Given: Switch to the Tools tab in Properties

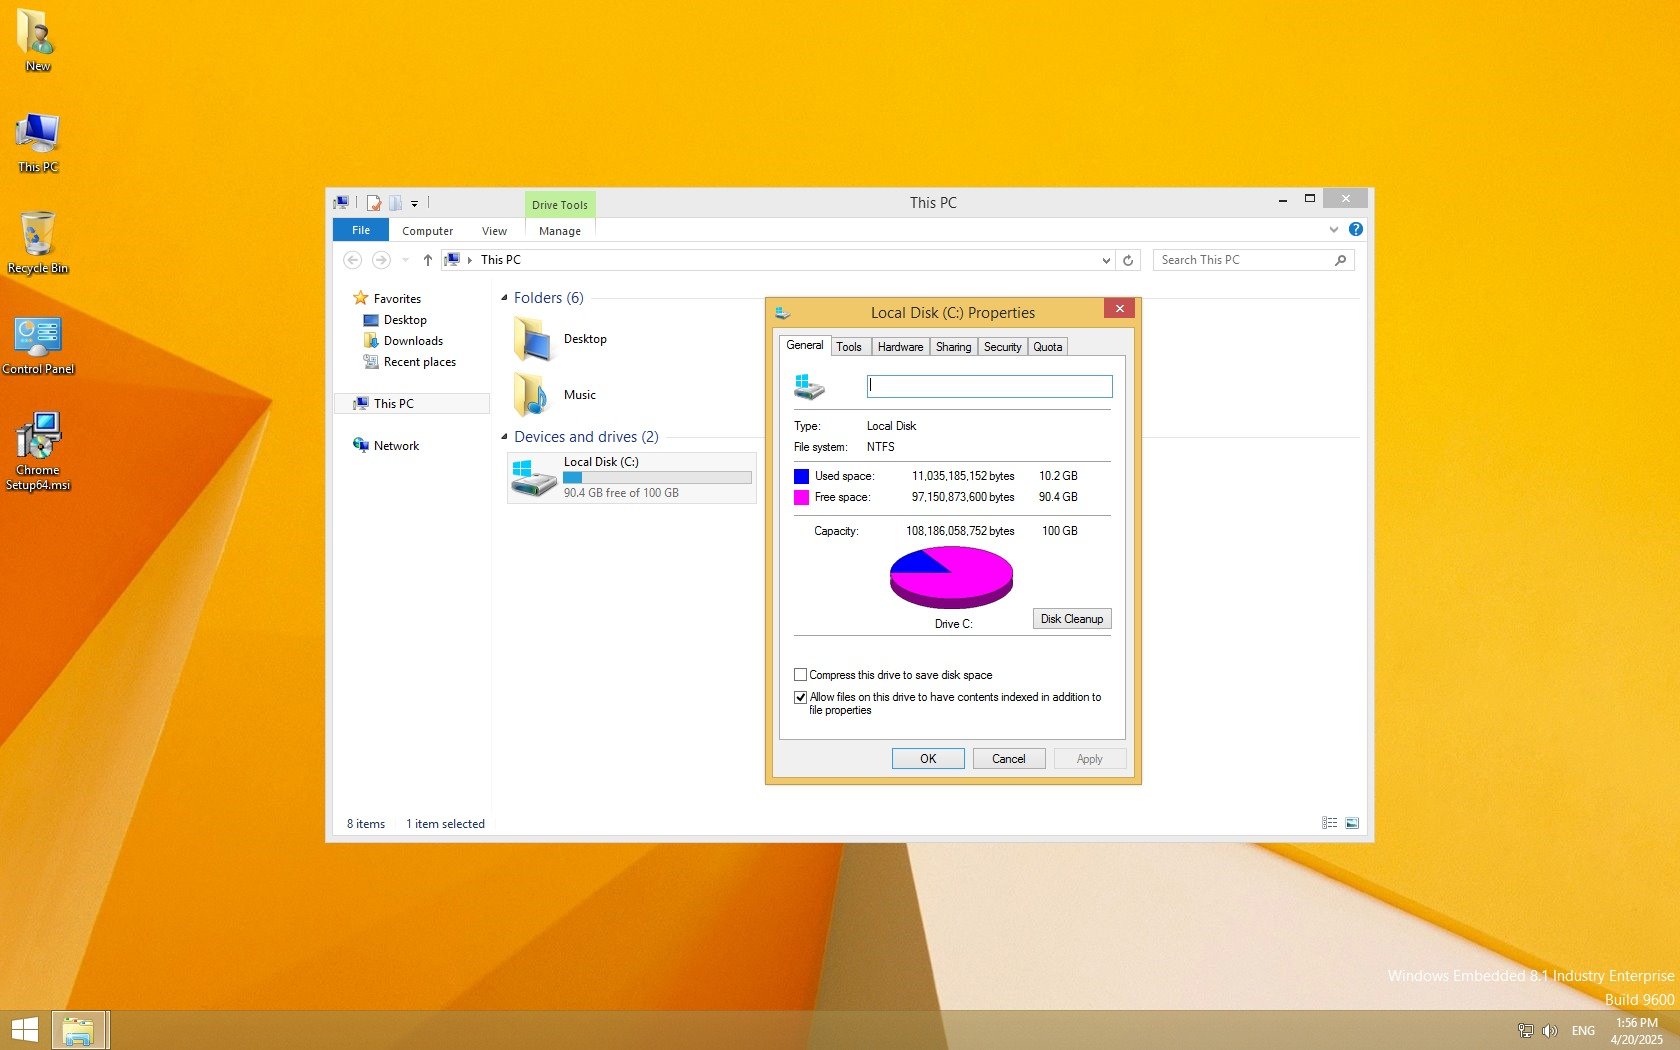Looking at the screenshot, I should coord(849,347).
